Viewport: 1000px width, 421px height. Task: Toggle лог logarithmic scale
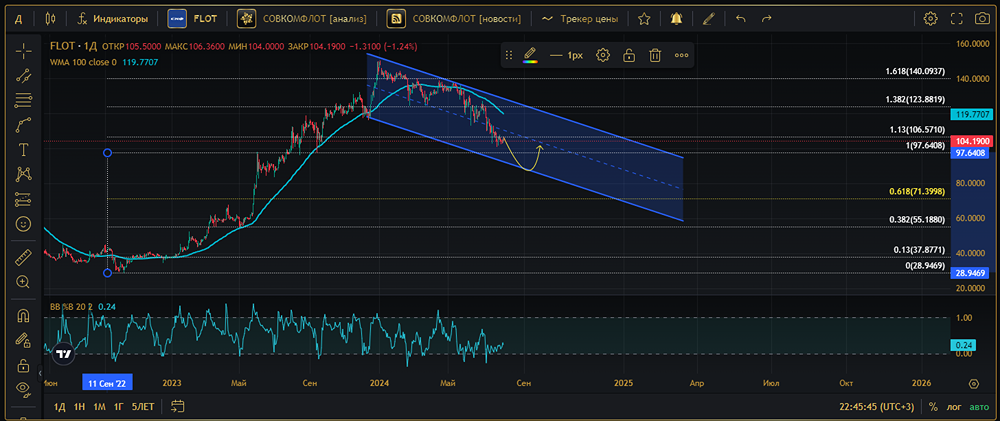tap(955, 406)
